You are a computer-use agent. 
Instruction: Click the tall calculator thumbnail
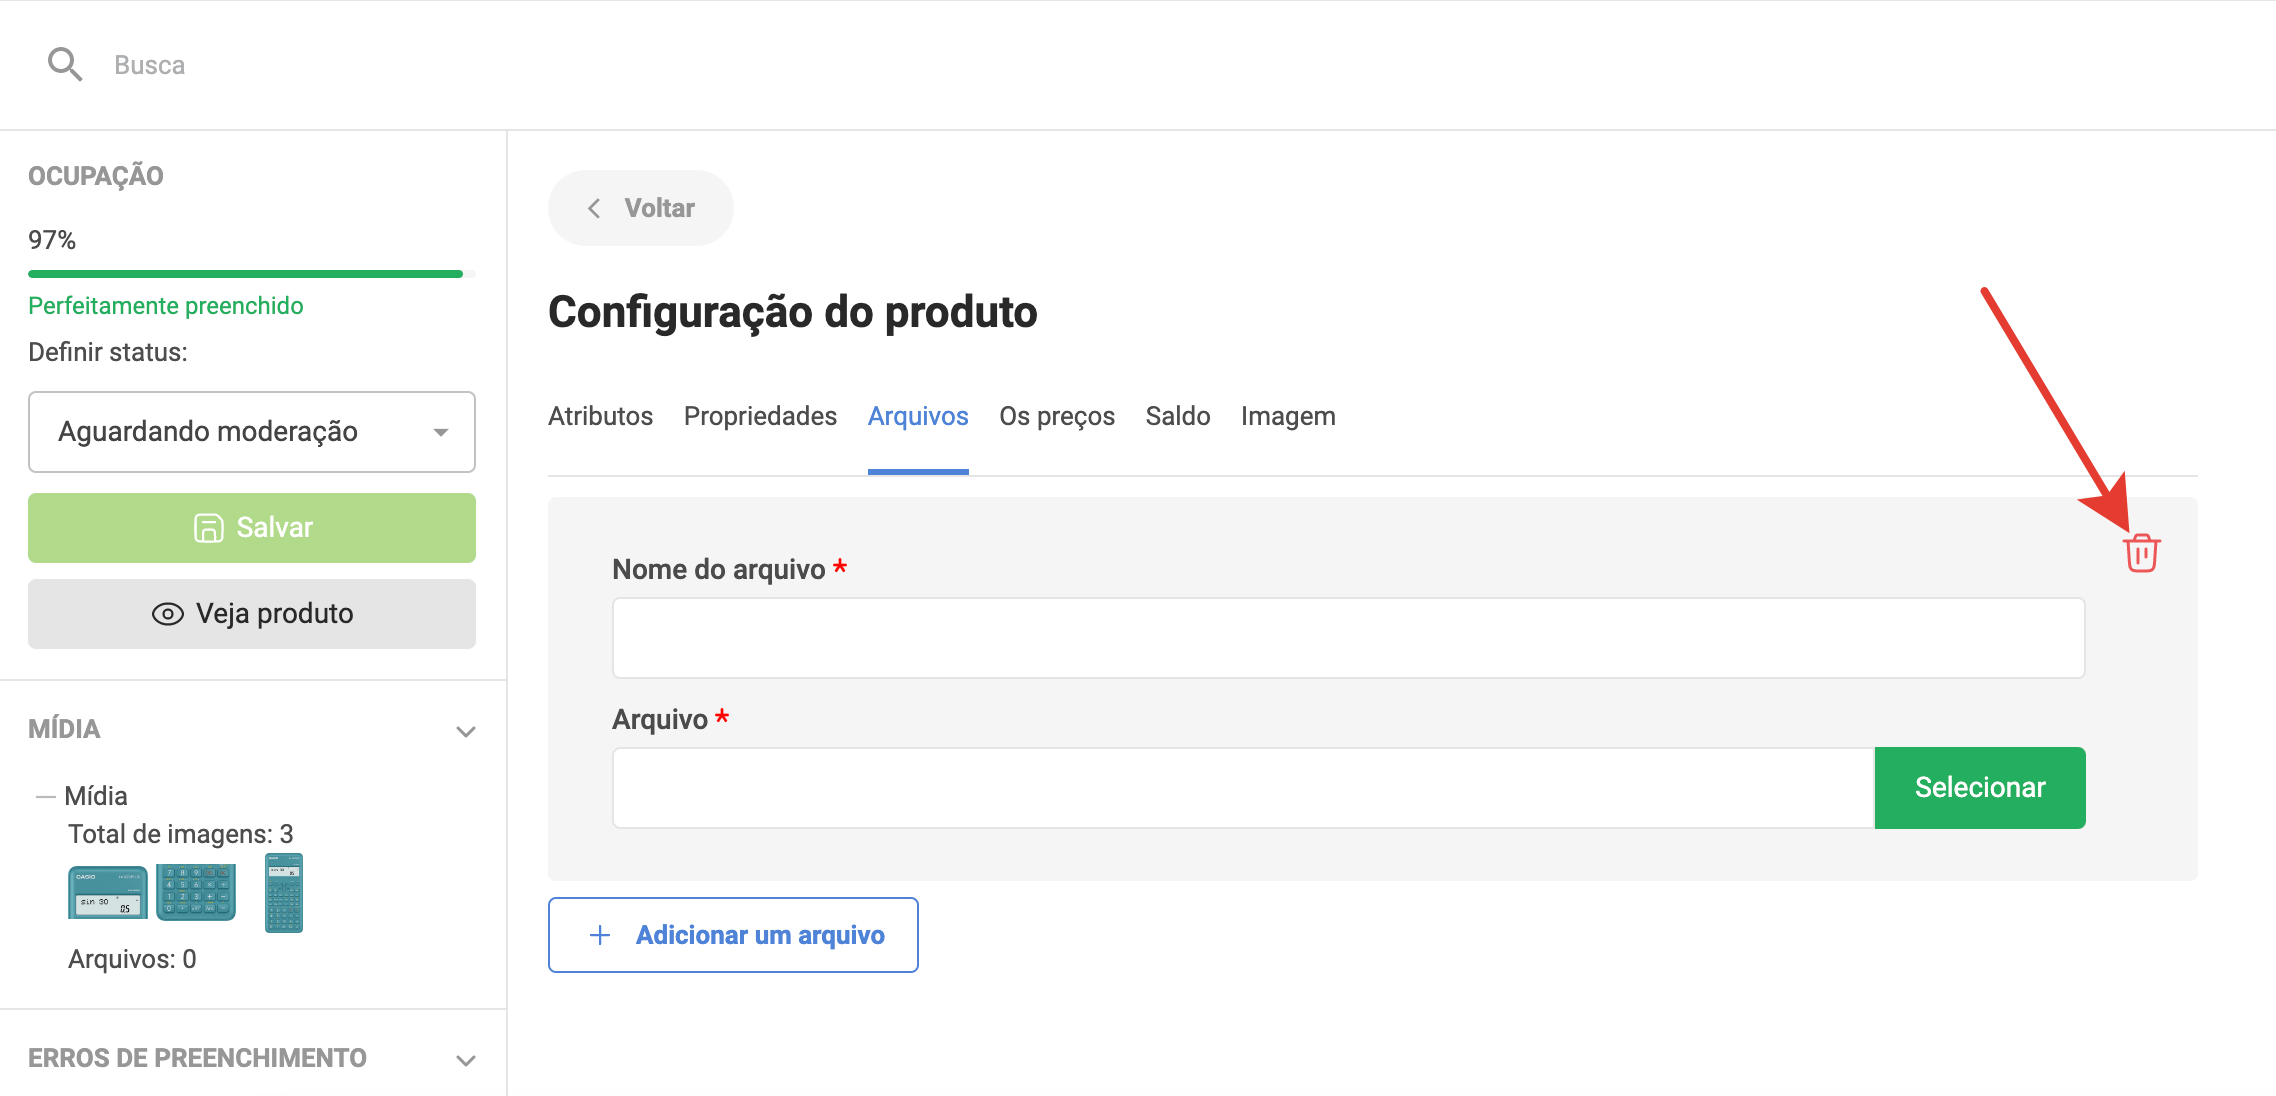284,893
